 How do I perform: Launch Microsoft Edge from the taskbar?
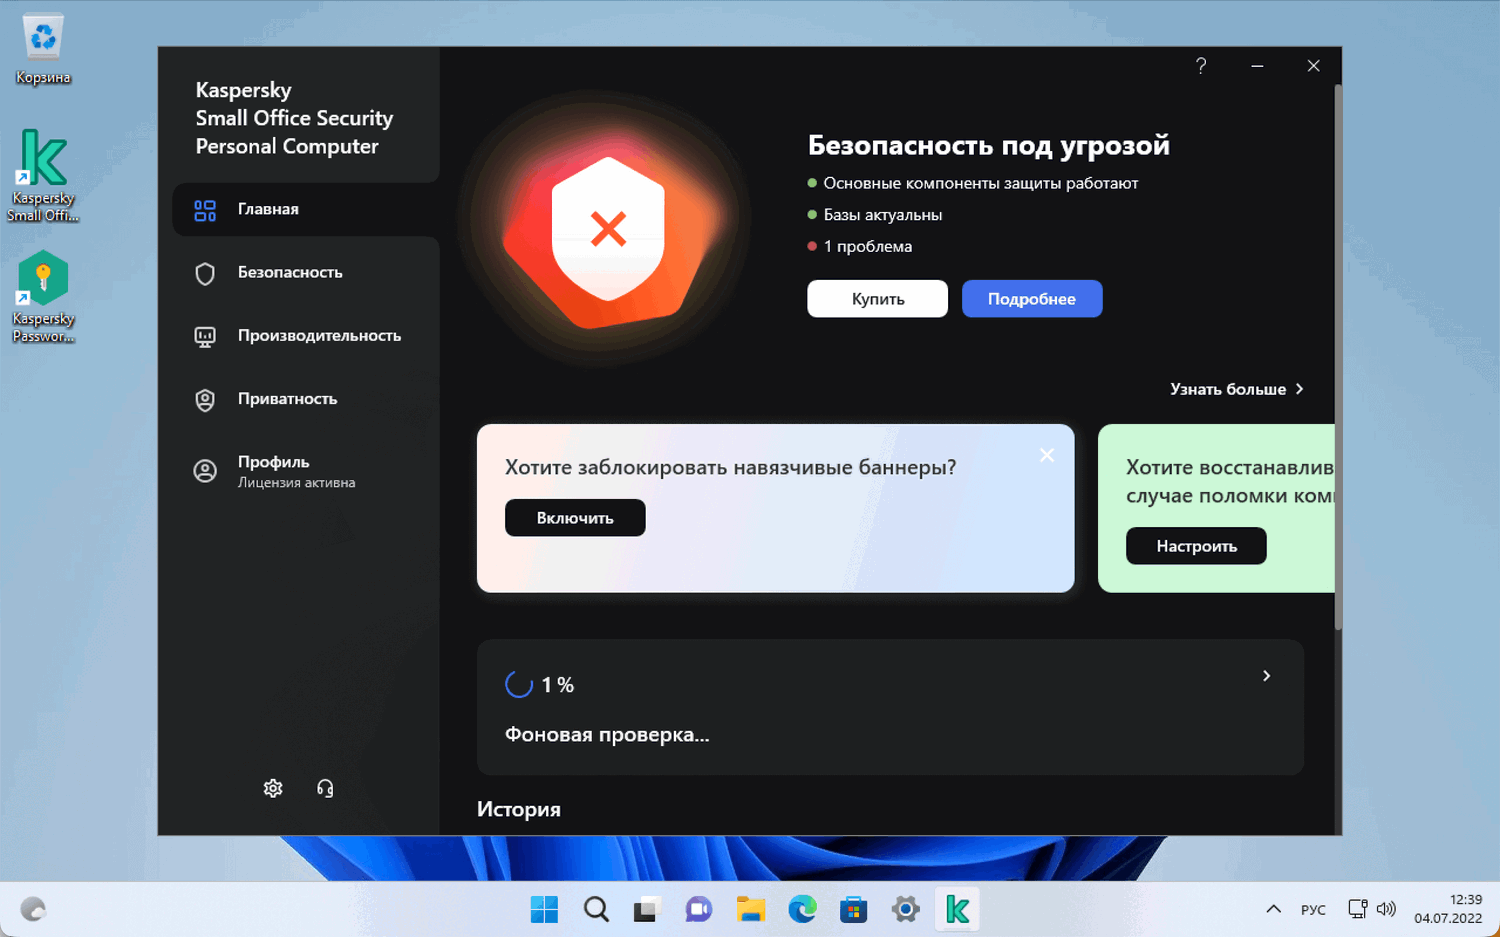tap(802, 909)
